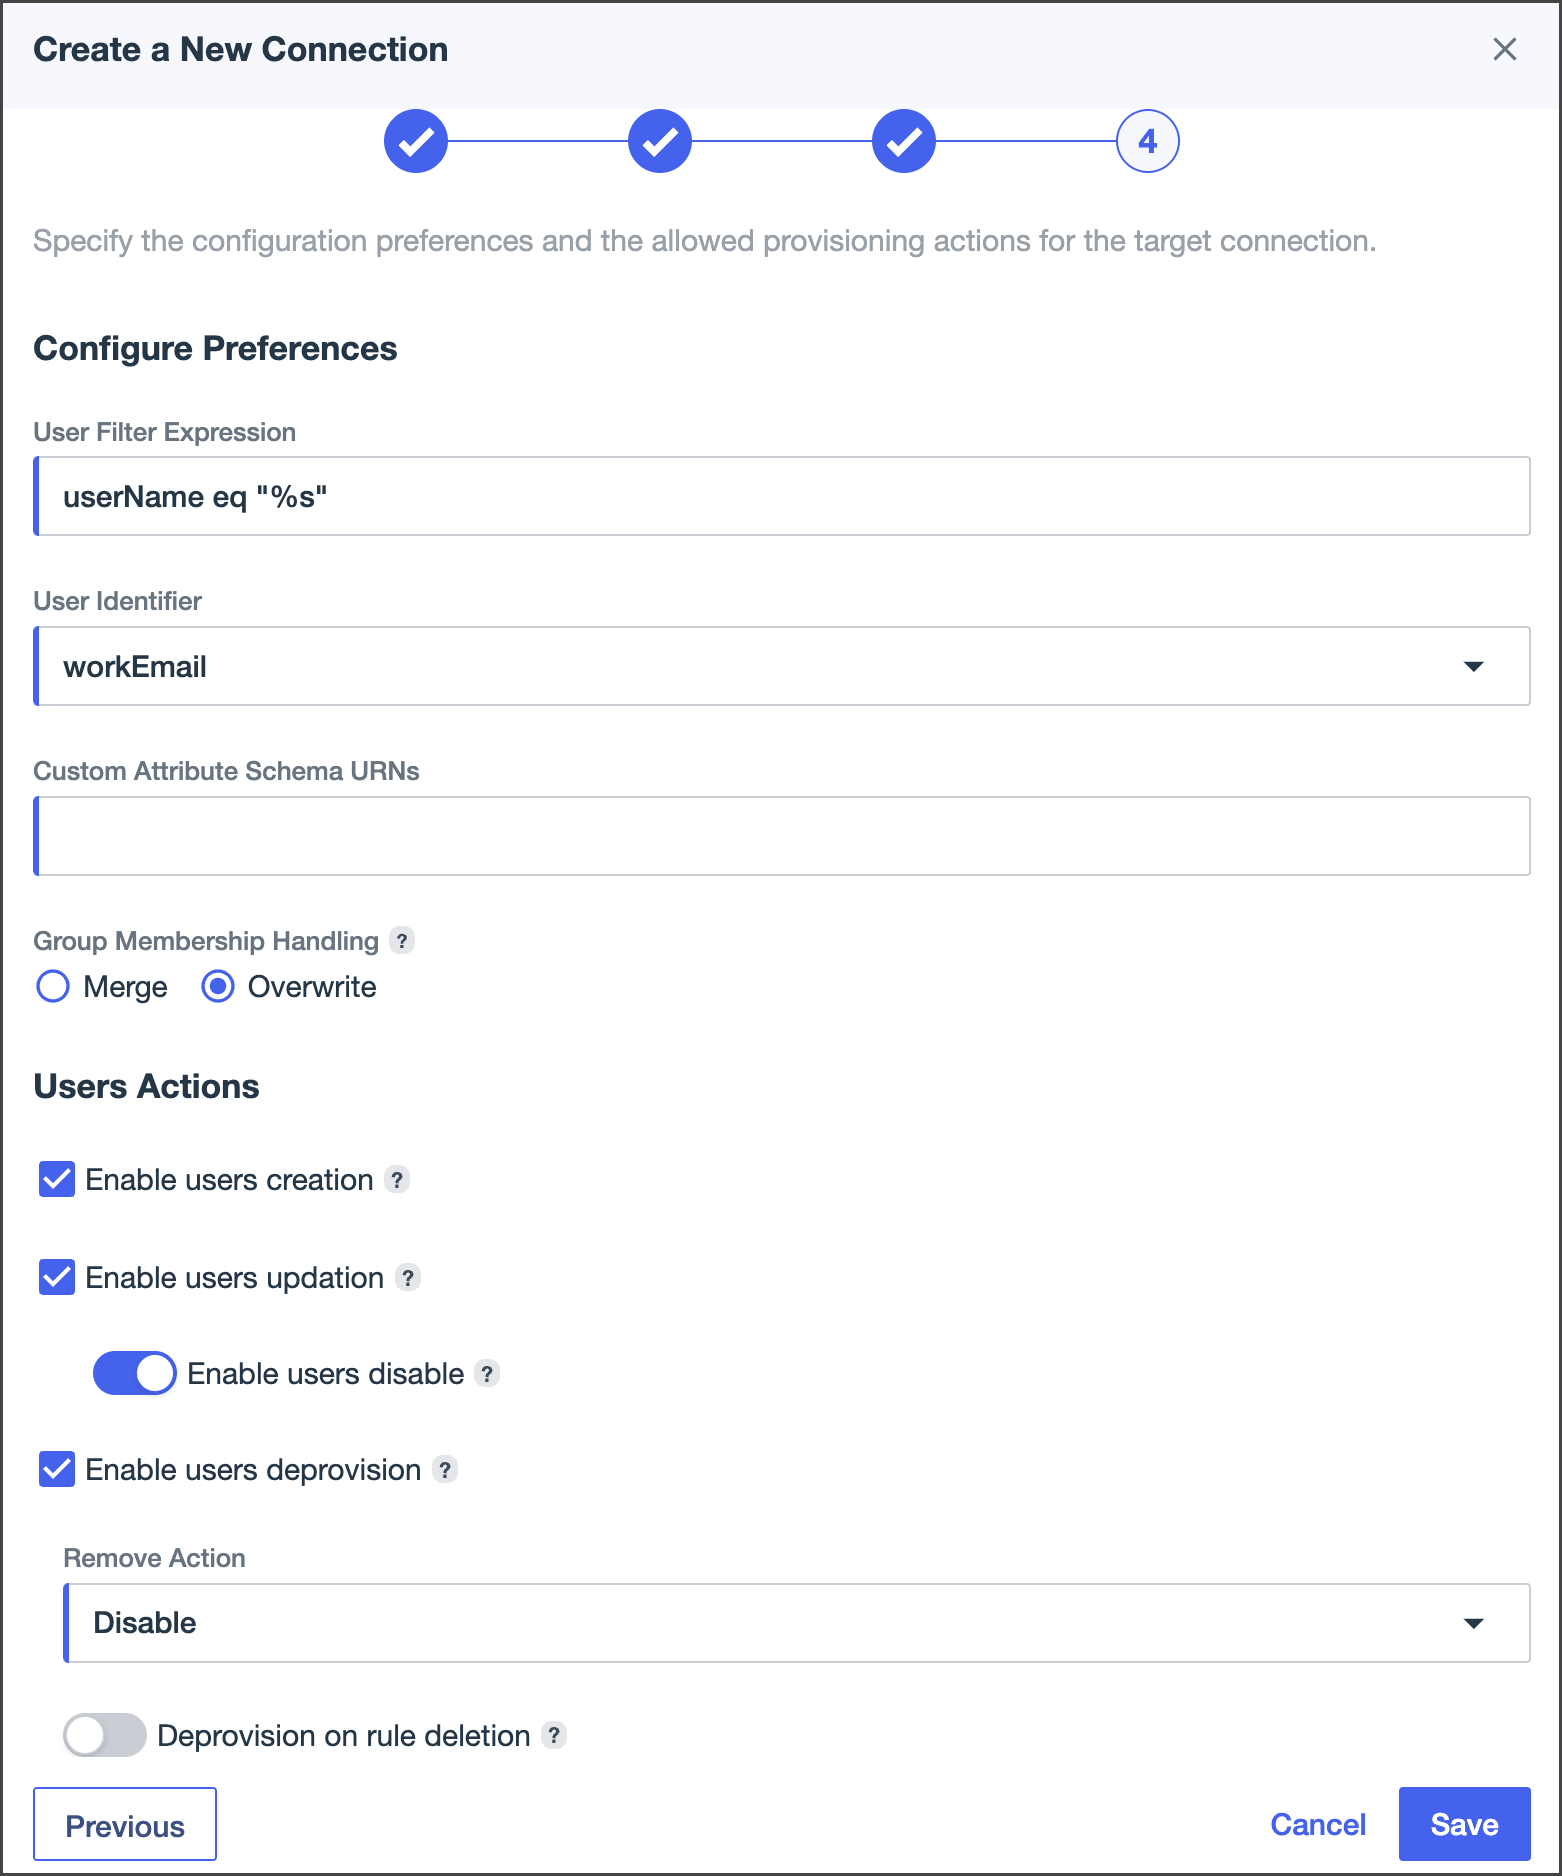Go to third completed wizard step
This screenshot has height=1876, width=1562.
click(x=904, y=141)
